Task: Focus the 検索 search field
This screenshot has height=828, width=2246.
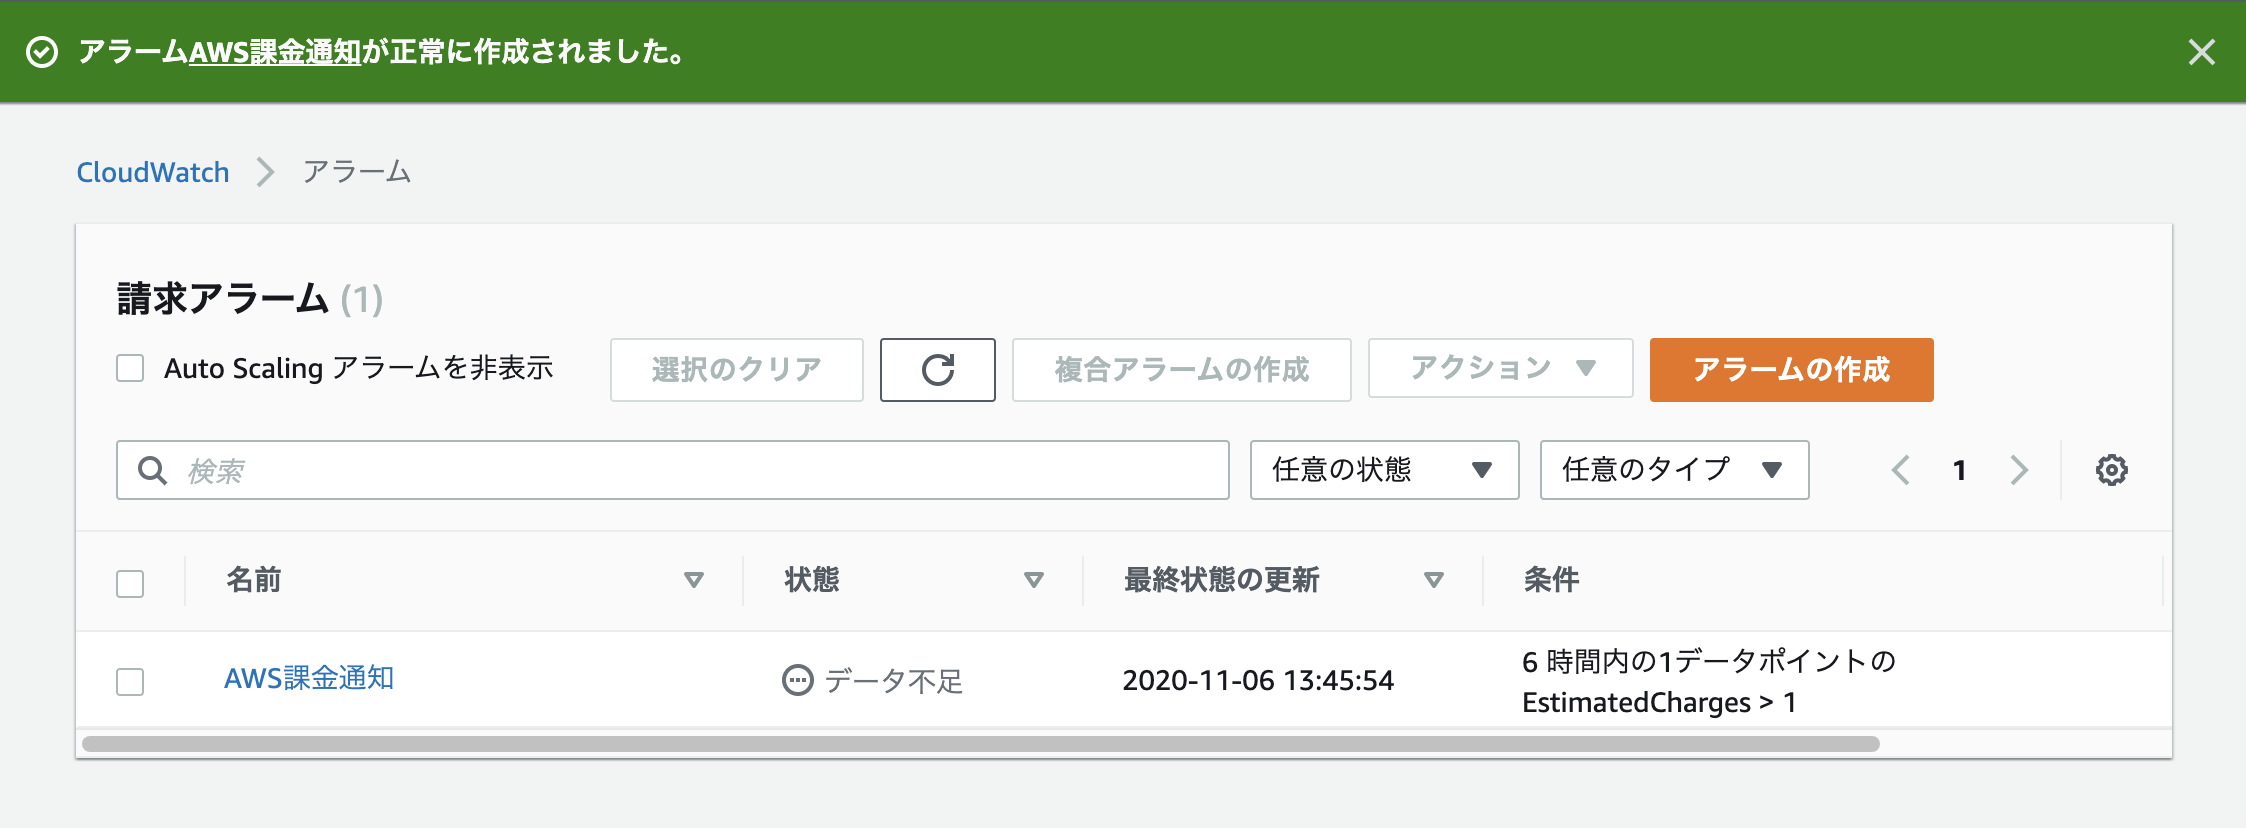Action: (x=673, y=470)
